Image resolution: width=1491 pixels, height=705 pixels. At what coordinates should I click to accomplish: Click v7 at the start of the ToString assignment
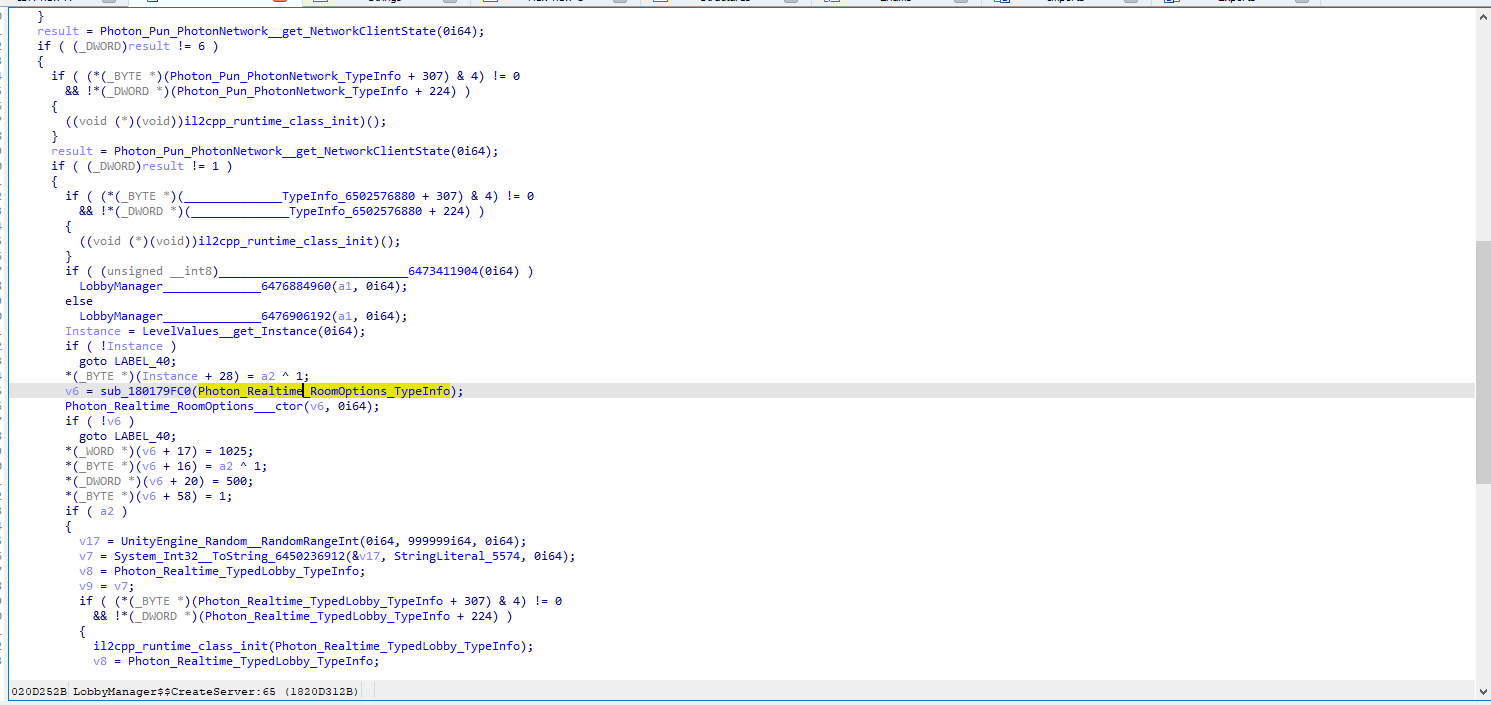[x=86, y=556]
